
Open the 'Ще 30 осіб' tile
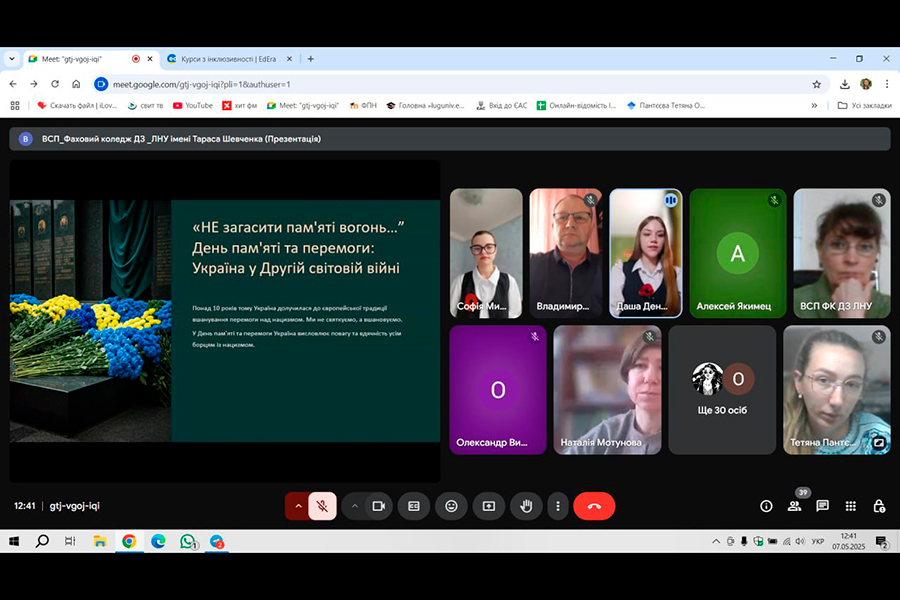[x=722, y=390]
